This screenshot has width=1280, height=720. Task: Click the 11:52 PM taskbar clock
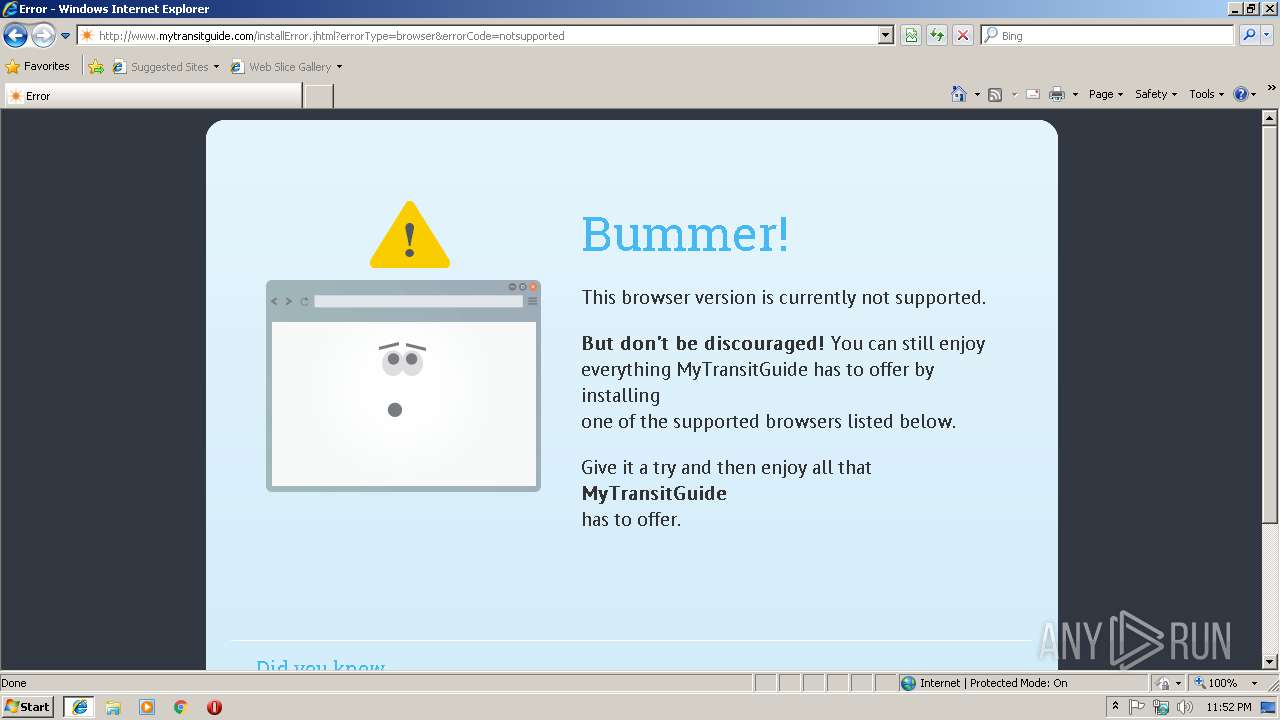(x=1229, y=707)
